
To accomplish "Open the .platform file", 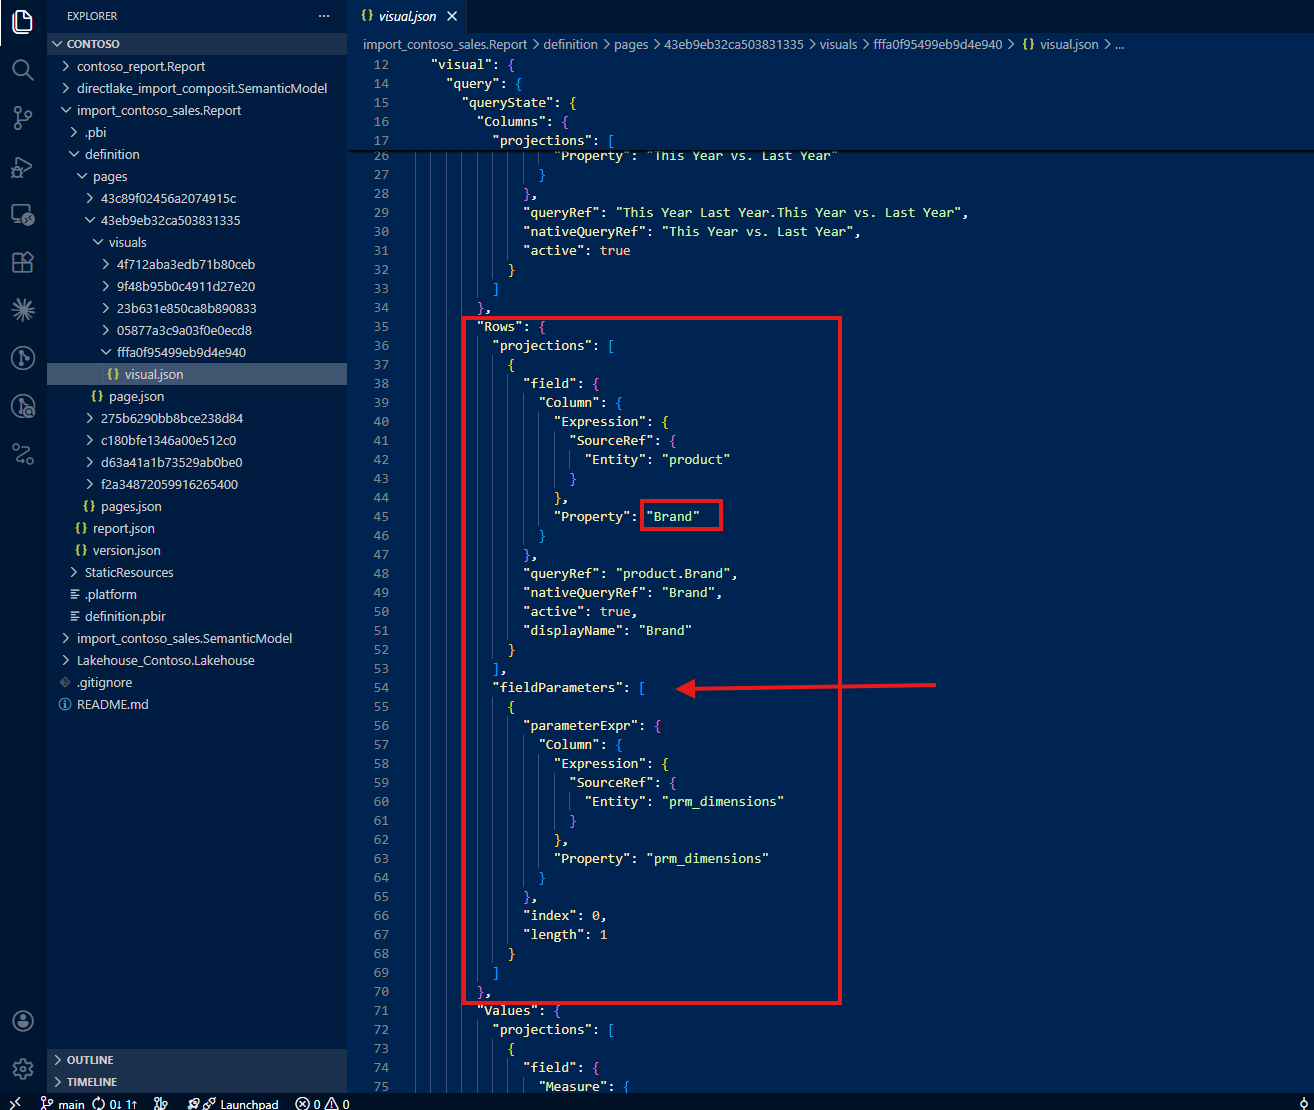I will click(197, 594).
